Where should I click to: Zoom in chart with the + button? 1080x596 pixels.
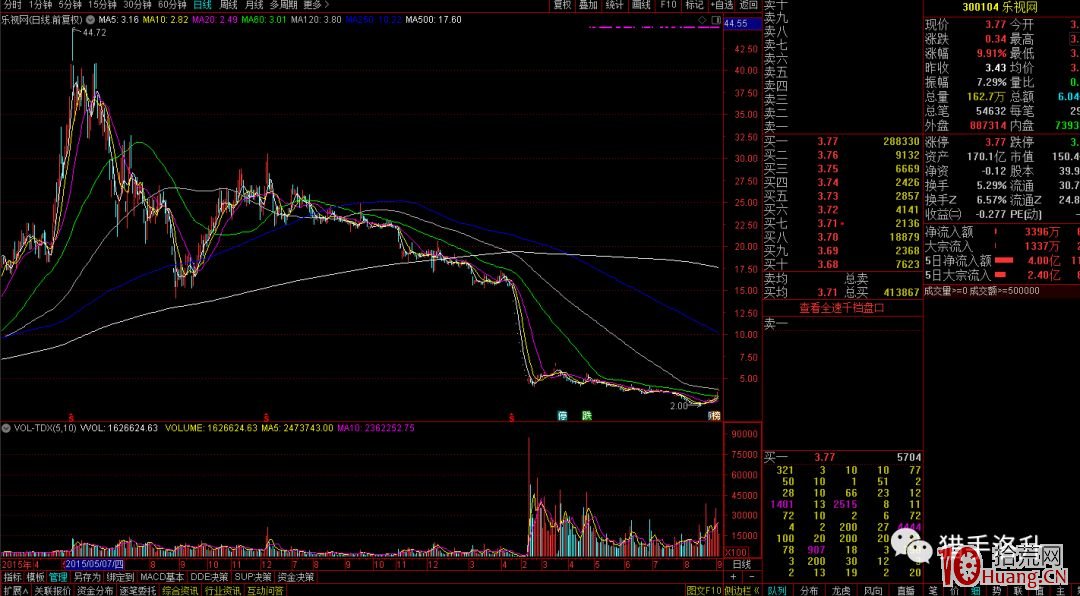click(x=736, y=577)
